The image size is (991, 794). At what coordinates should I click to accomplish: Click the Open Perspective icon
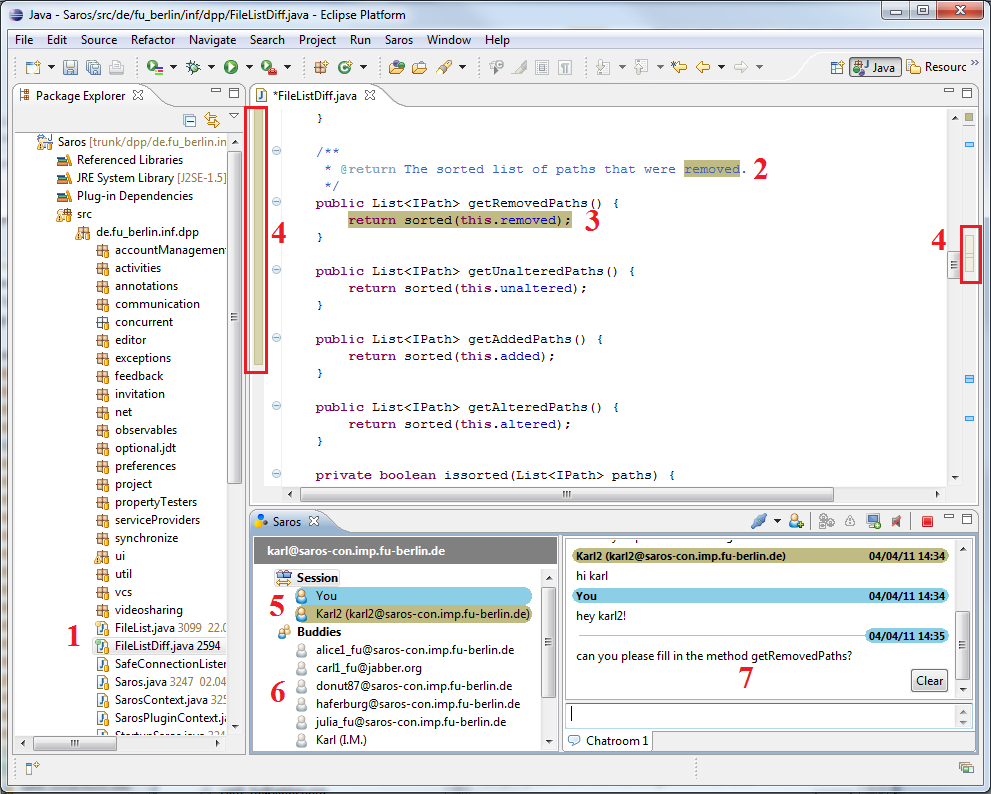837,67
